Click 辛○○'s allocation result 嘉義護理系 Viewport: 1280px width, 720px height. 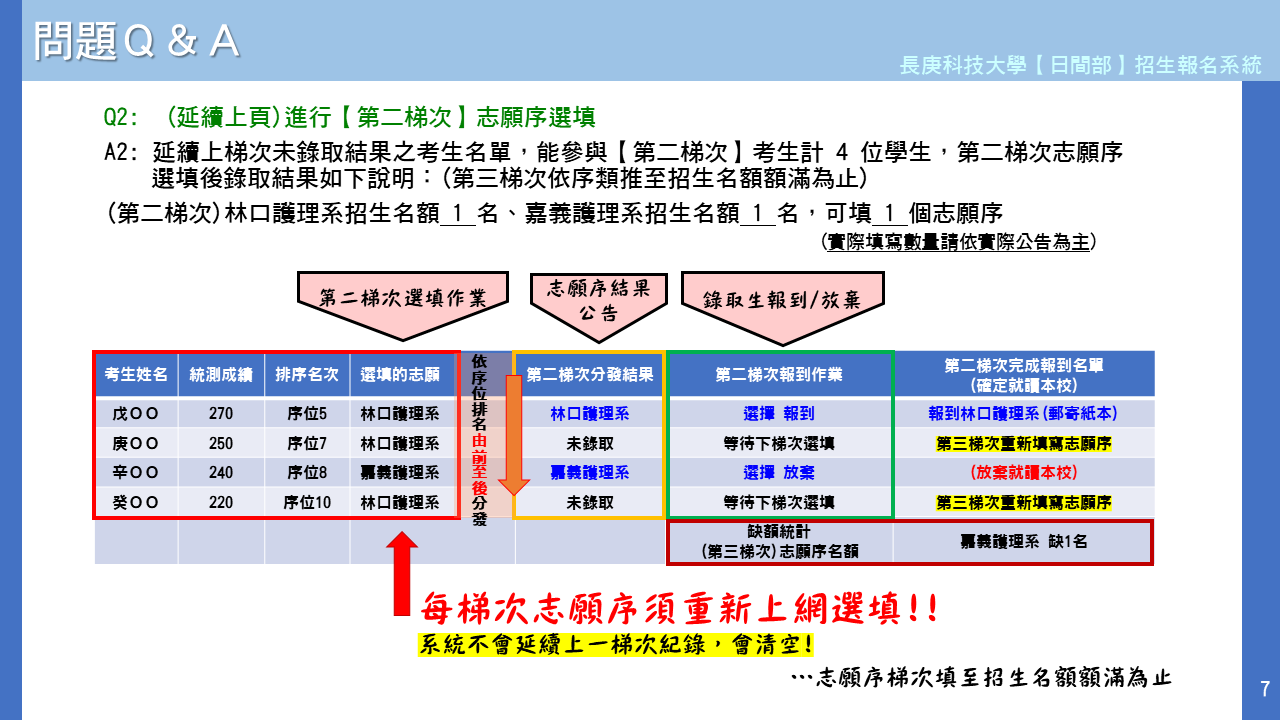[590, 472]
